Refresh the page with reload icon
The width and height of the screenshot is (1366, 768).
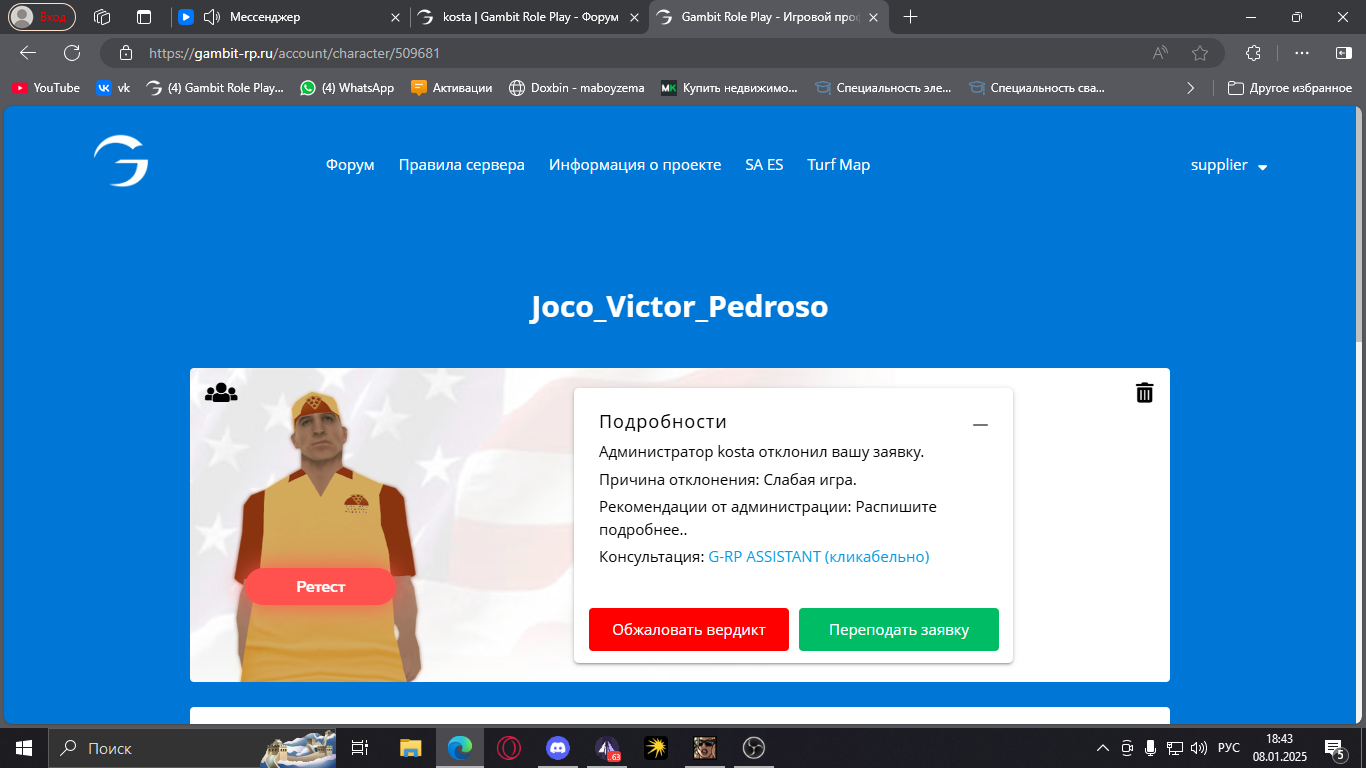[72, 53]
